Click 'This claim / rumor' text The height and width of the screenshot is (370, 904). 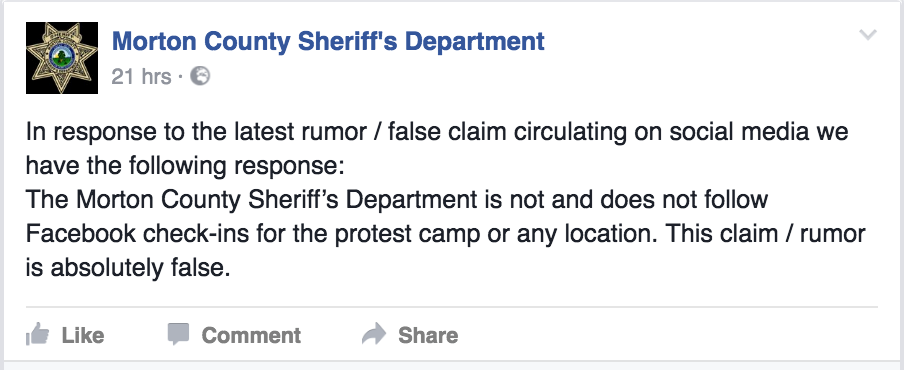769,234
